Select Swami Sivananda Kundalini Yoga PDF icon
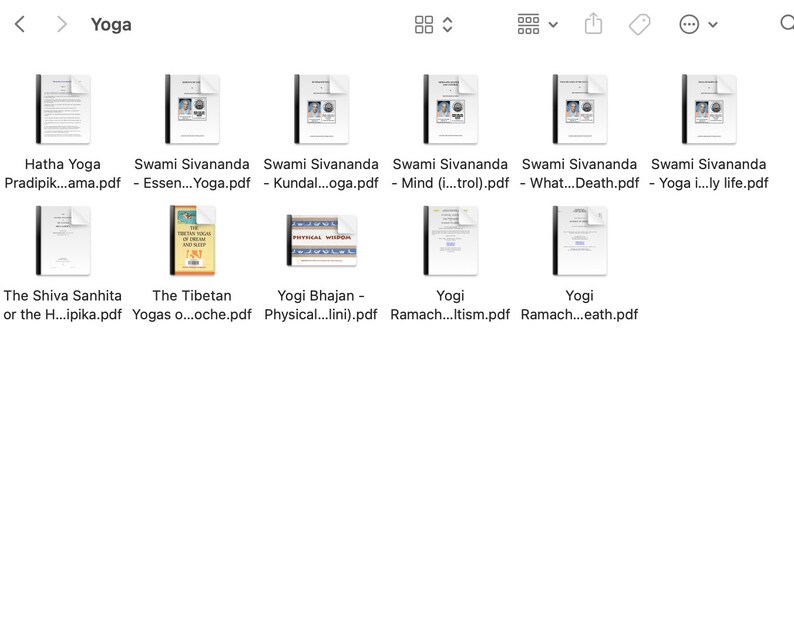Viewport: 794px width, 628px height. [x=322, y=109]
